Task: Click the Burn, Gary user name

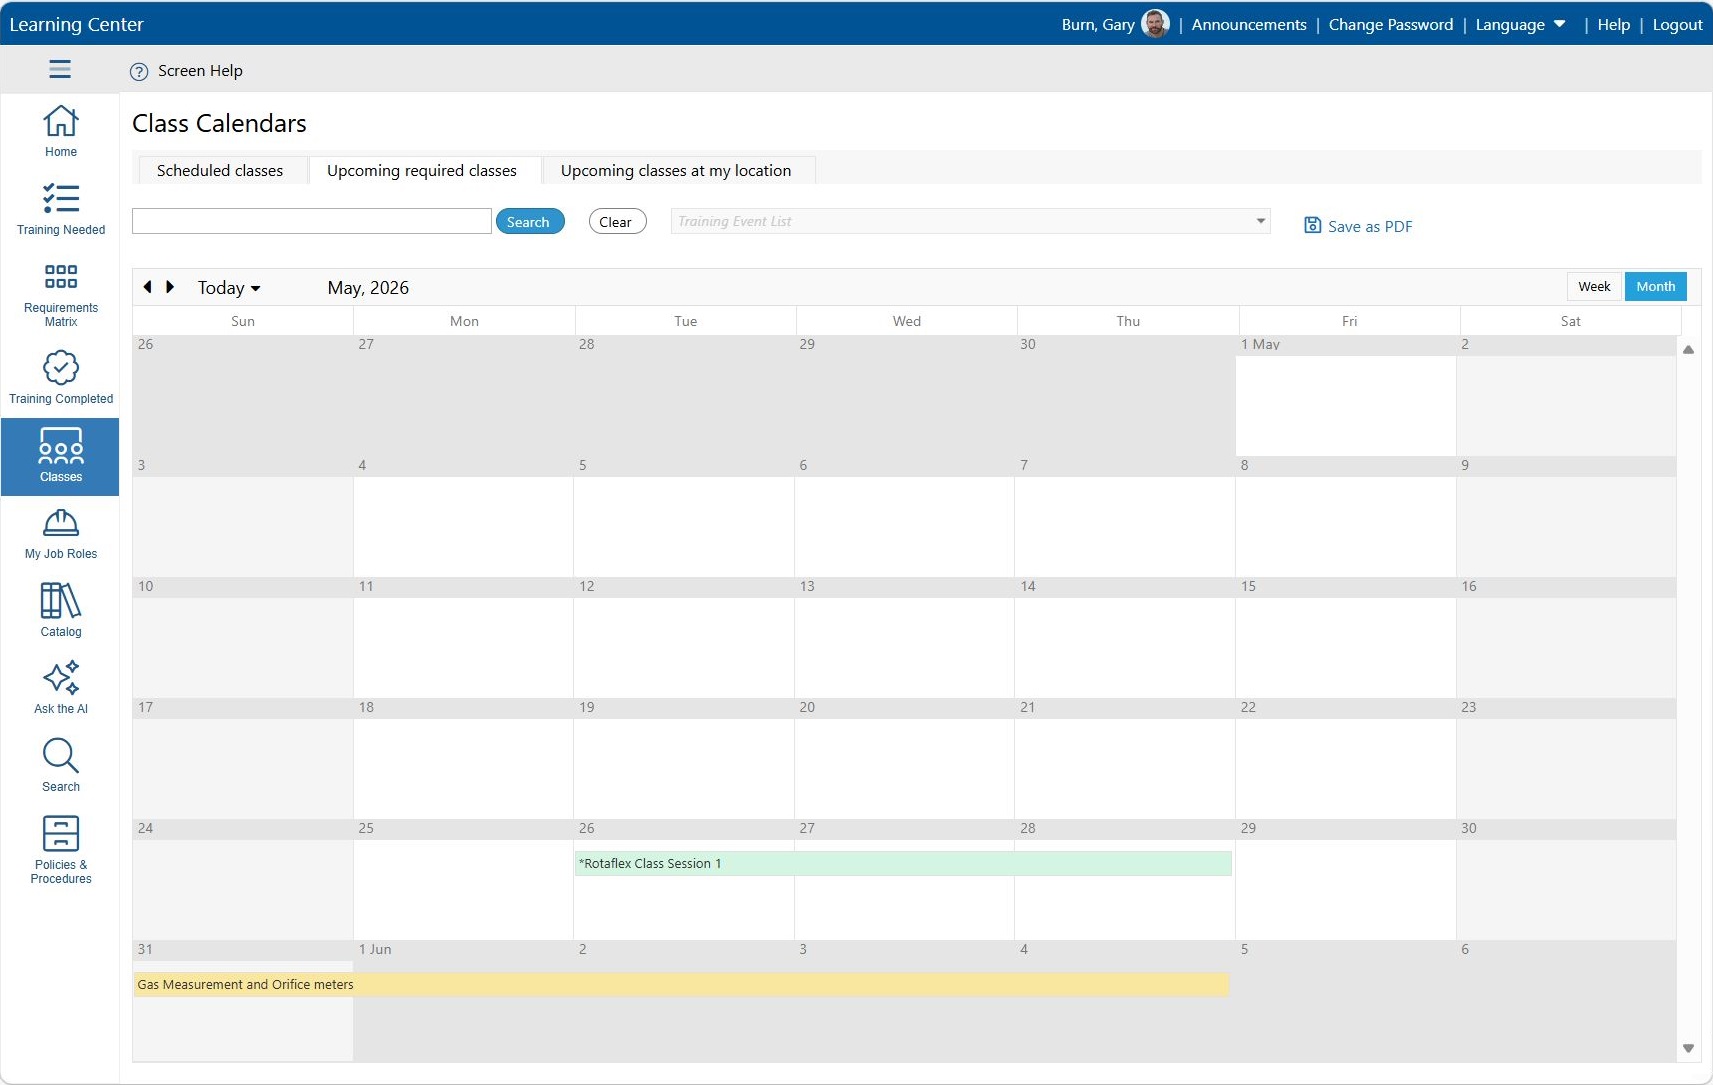Action: click(1098, 24)
